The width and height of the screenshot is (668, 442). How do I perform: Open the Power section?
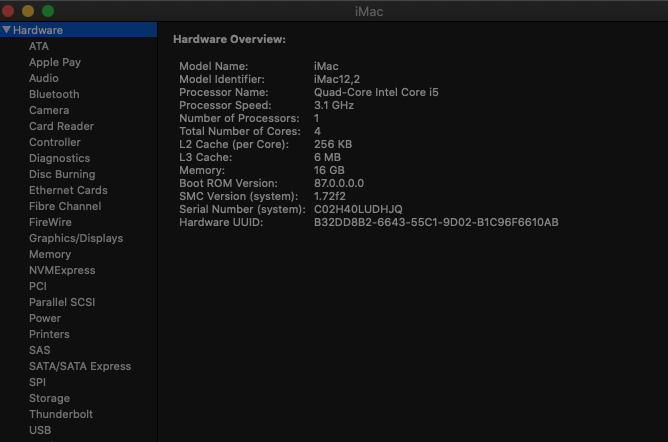(45, 318)
